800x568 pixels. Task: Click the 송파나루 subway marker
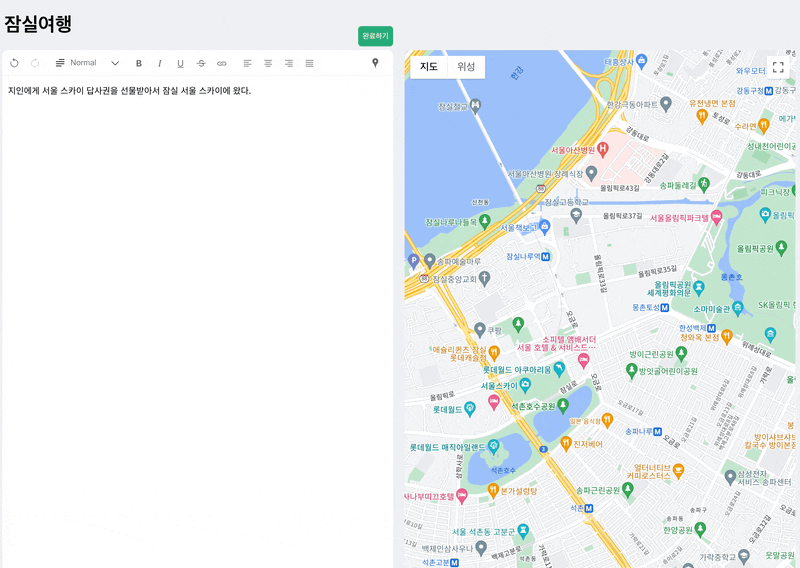(658, 432)
